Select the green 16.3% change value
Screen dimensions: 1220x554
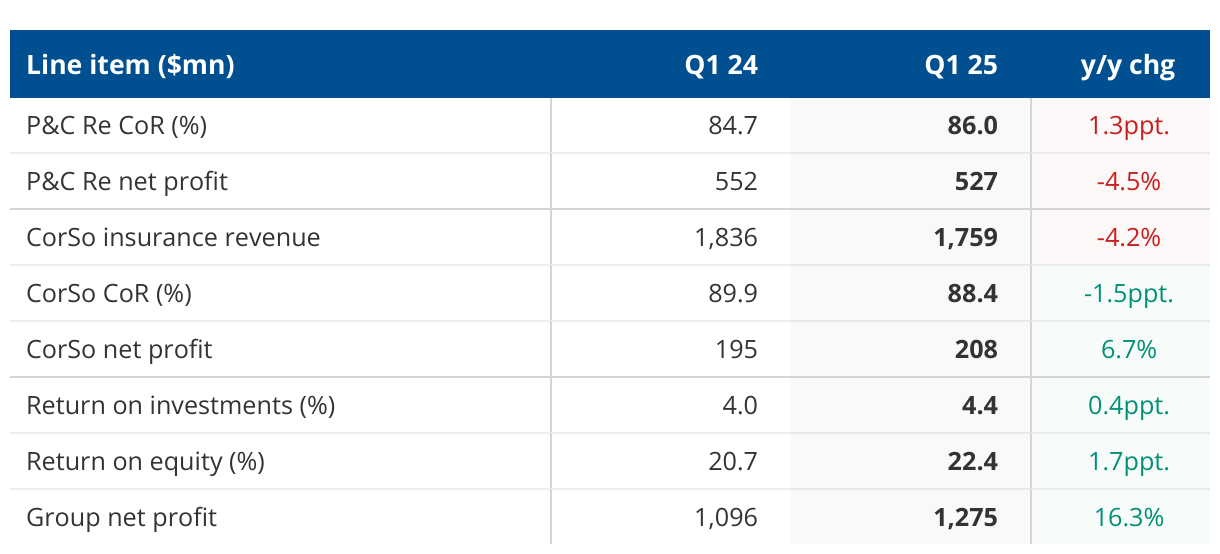[x=1129, y=518]
